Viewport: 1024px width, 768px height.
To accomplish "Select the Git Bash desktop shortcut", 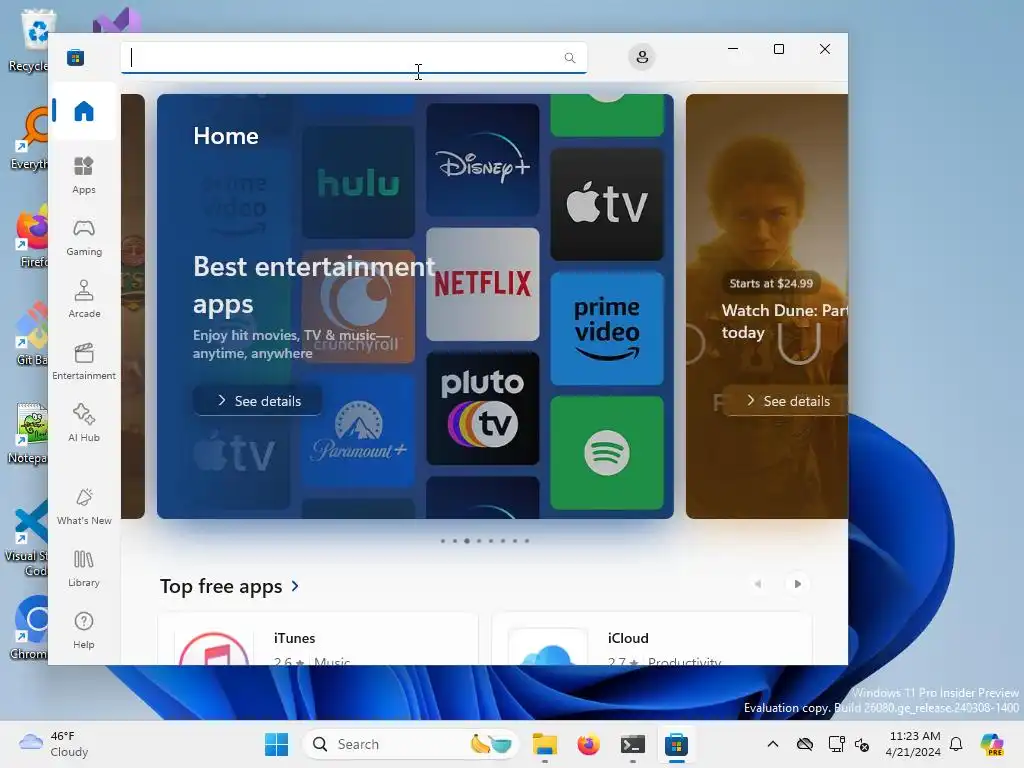I will [x=30, y=334].
